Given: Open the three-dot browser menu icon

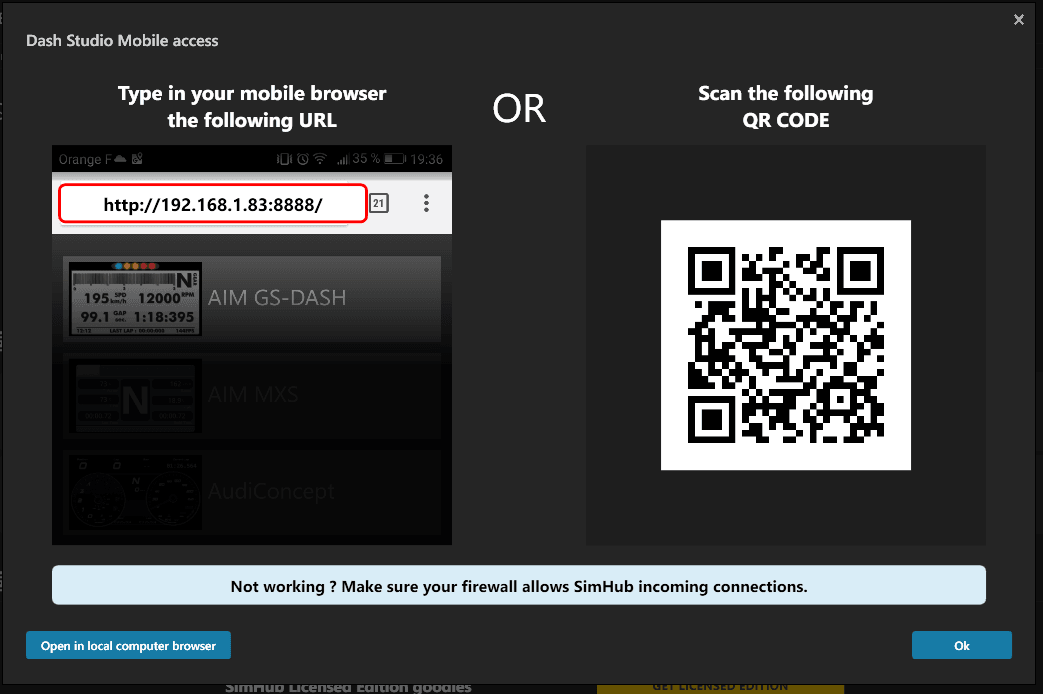Looking at the screenshot, I should coord(426,203).
